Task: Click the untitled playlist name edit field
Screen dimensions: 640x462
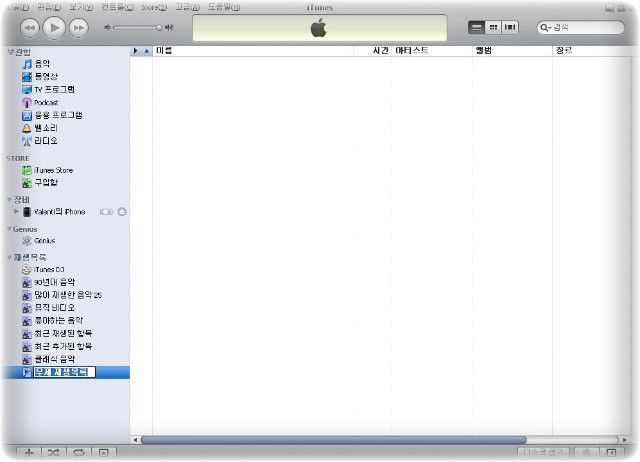Action: click(x=64, y=372)
